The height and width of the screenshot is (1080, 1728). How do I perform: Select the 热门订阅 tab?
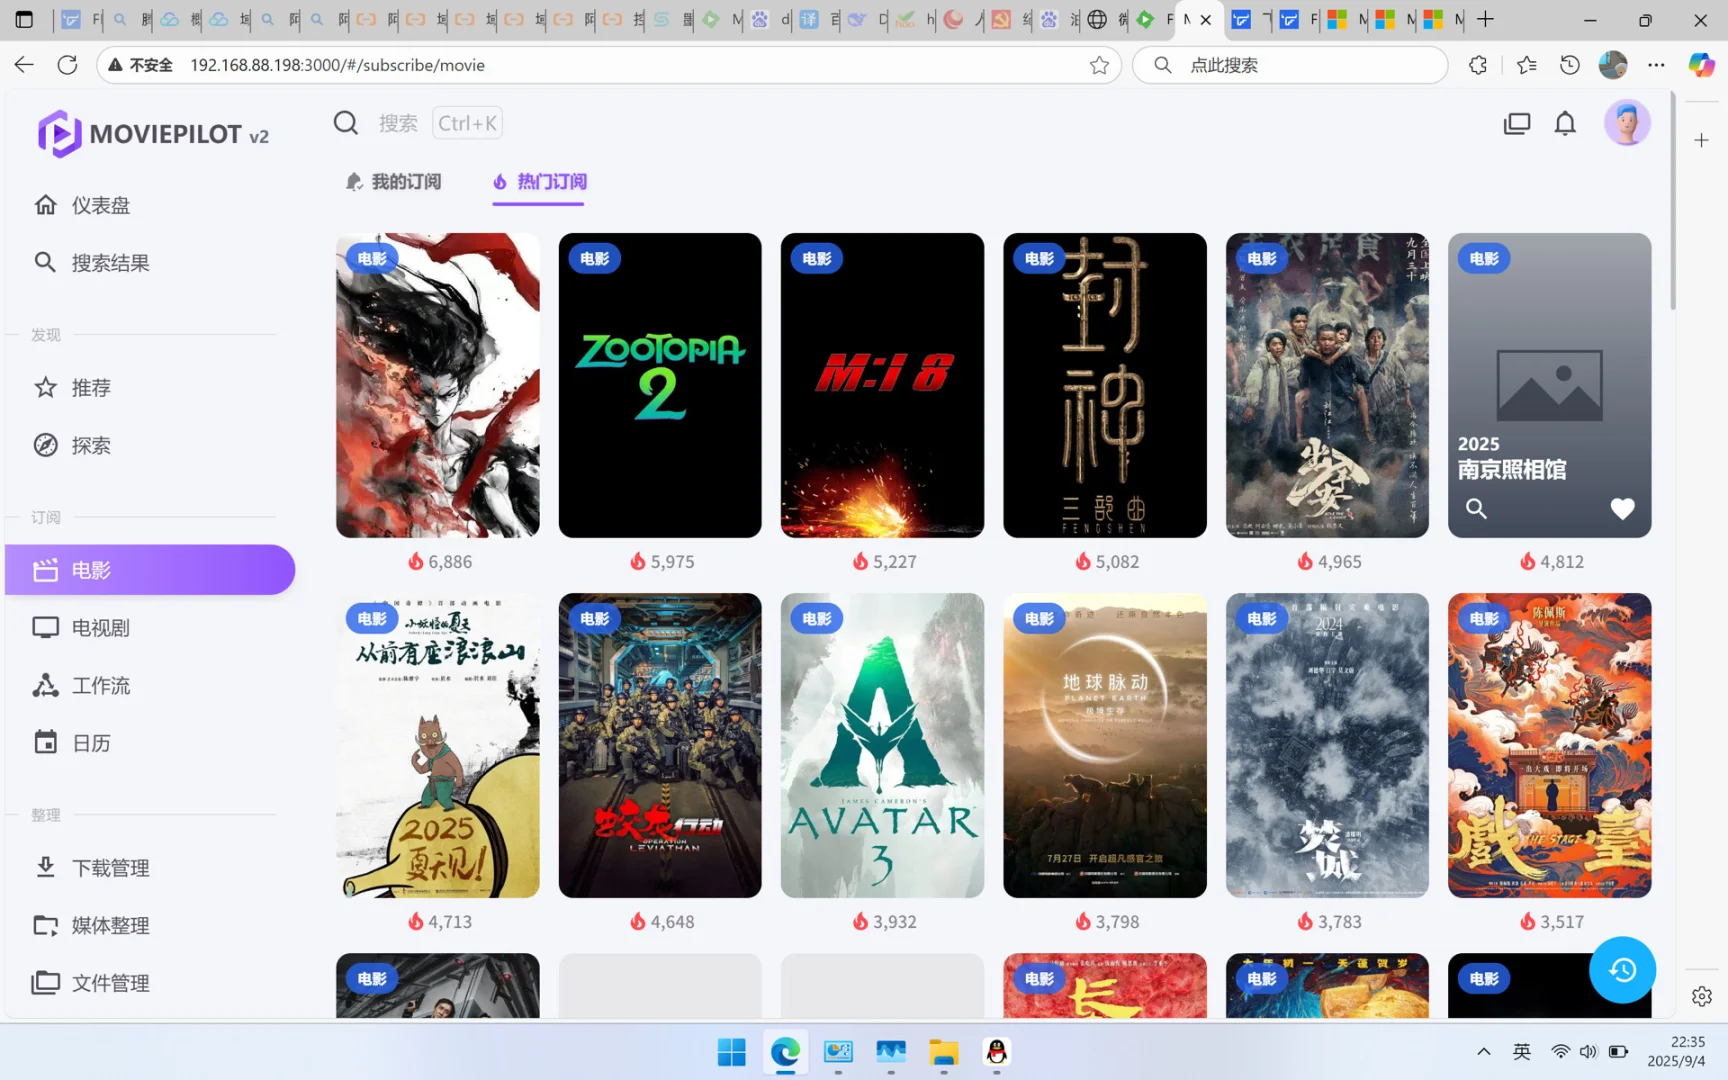(539, 182)
